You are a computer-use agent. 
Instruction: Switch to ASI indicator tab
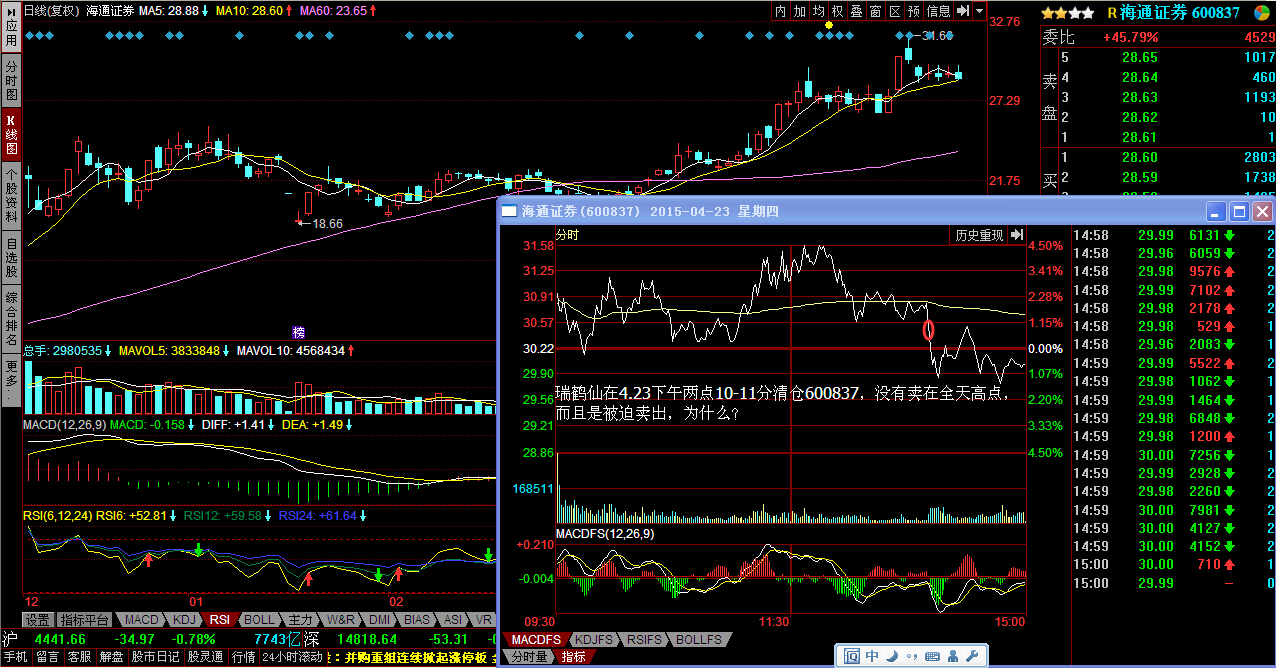pyautogui.click(x=453, y=620)
